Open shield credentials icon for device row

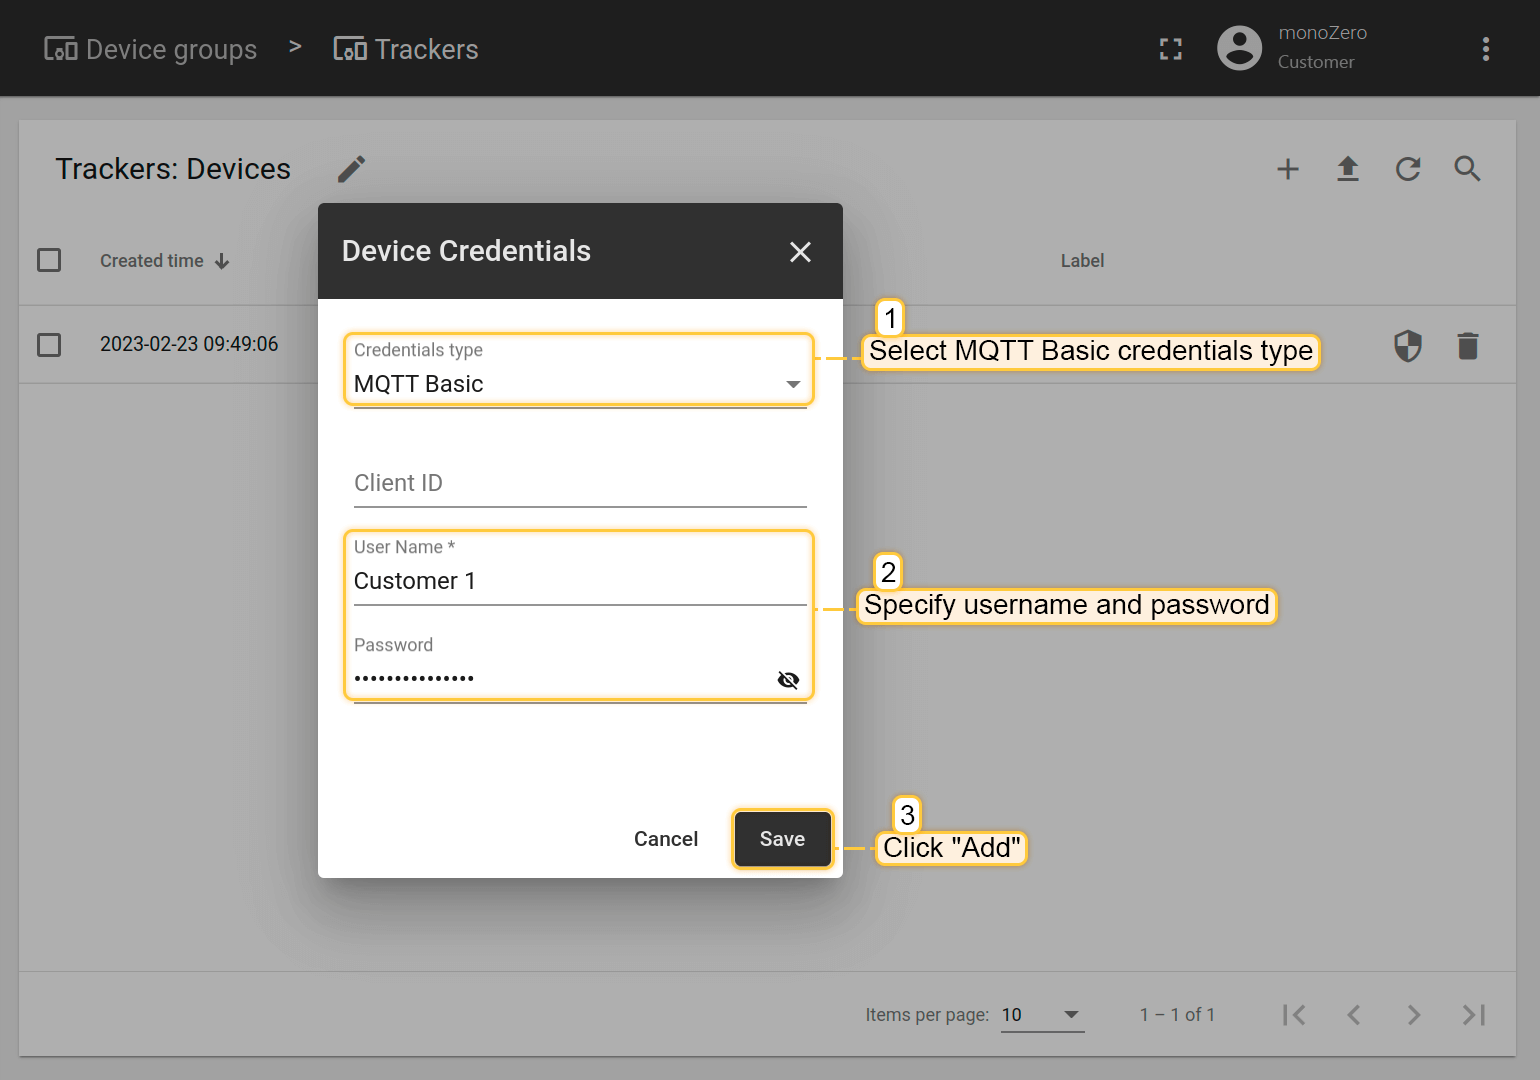pyautogui.click(x=1408, y=346)
